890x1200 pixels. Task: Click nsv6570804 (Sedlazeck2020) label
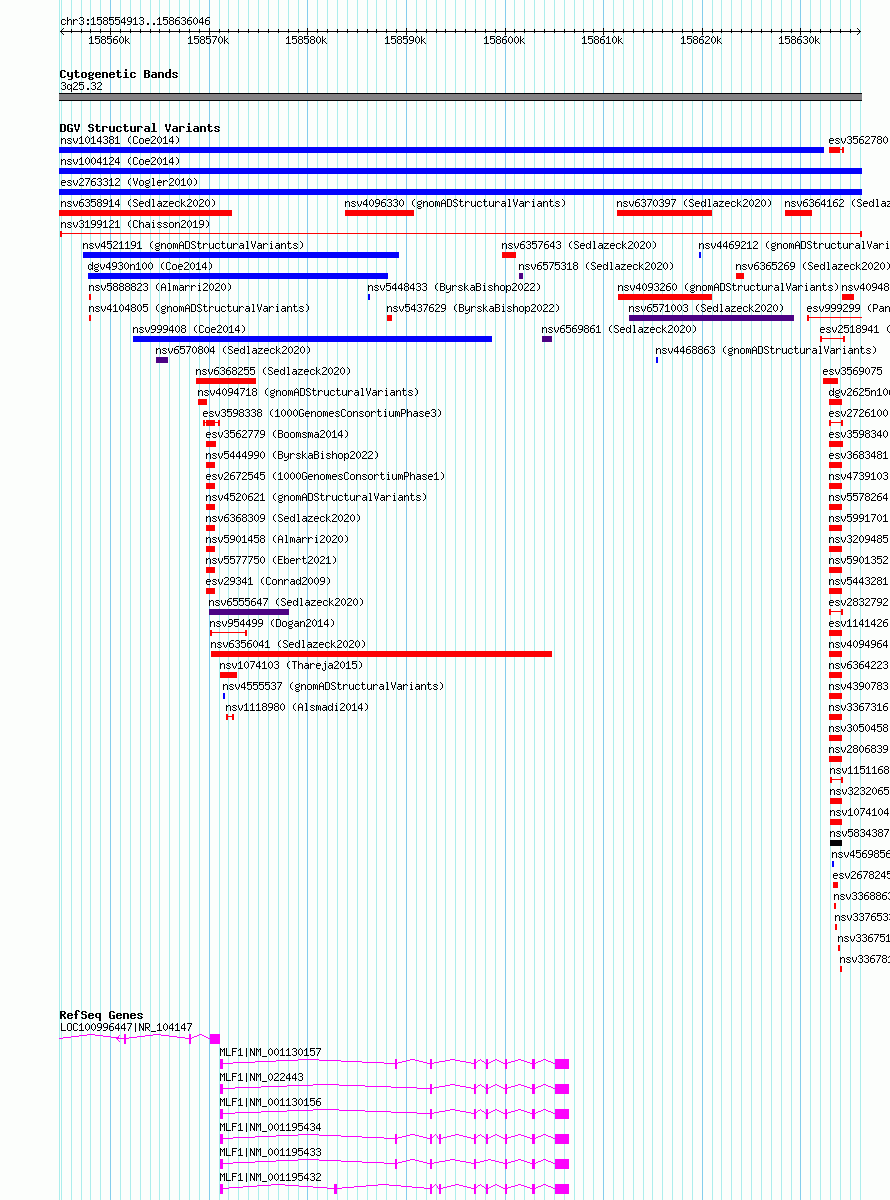tap(233, 350)
